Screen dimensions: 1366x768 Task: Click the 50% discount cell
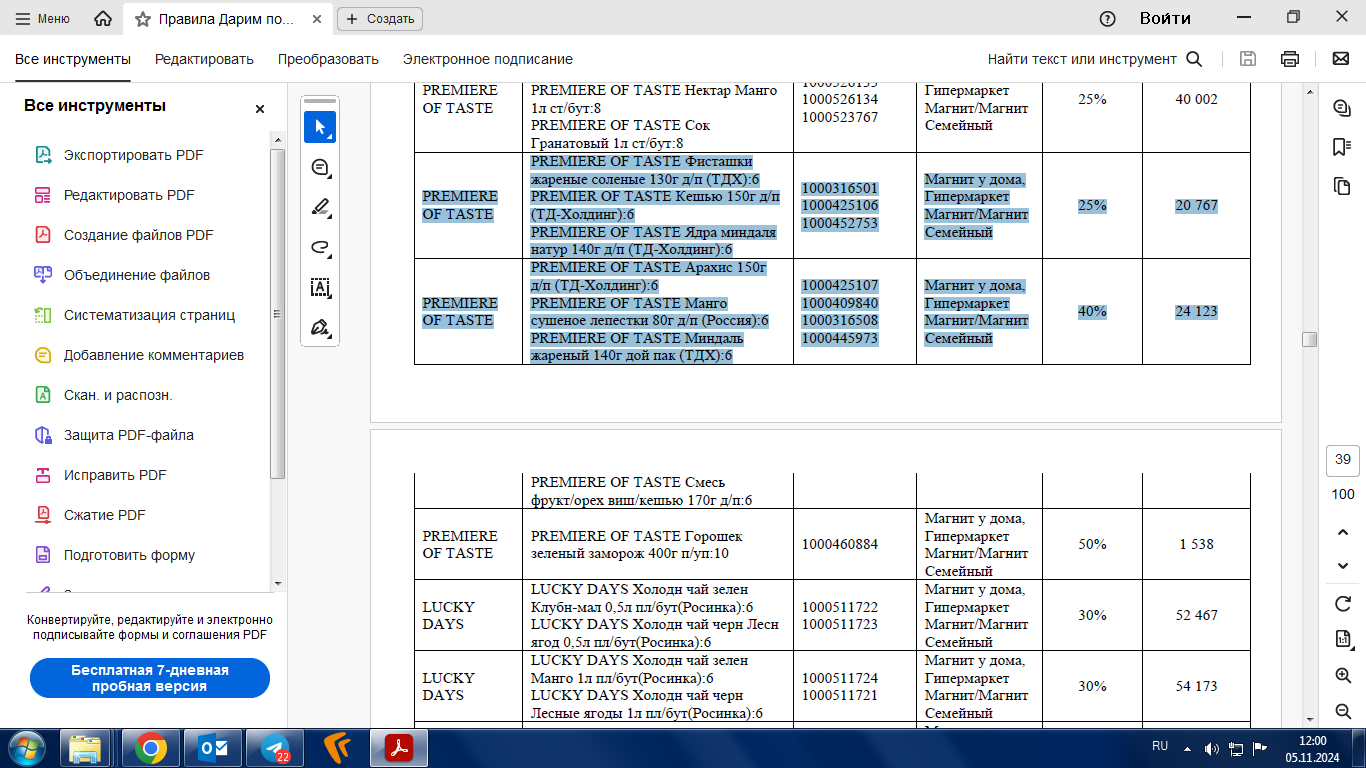tap(1092, 544)
